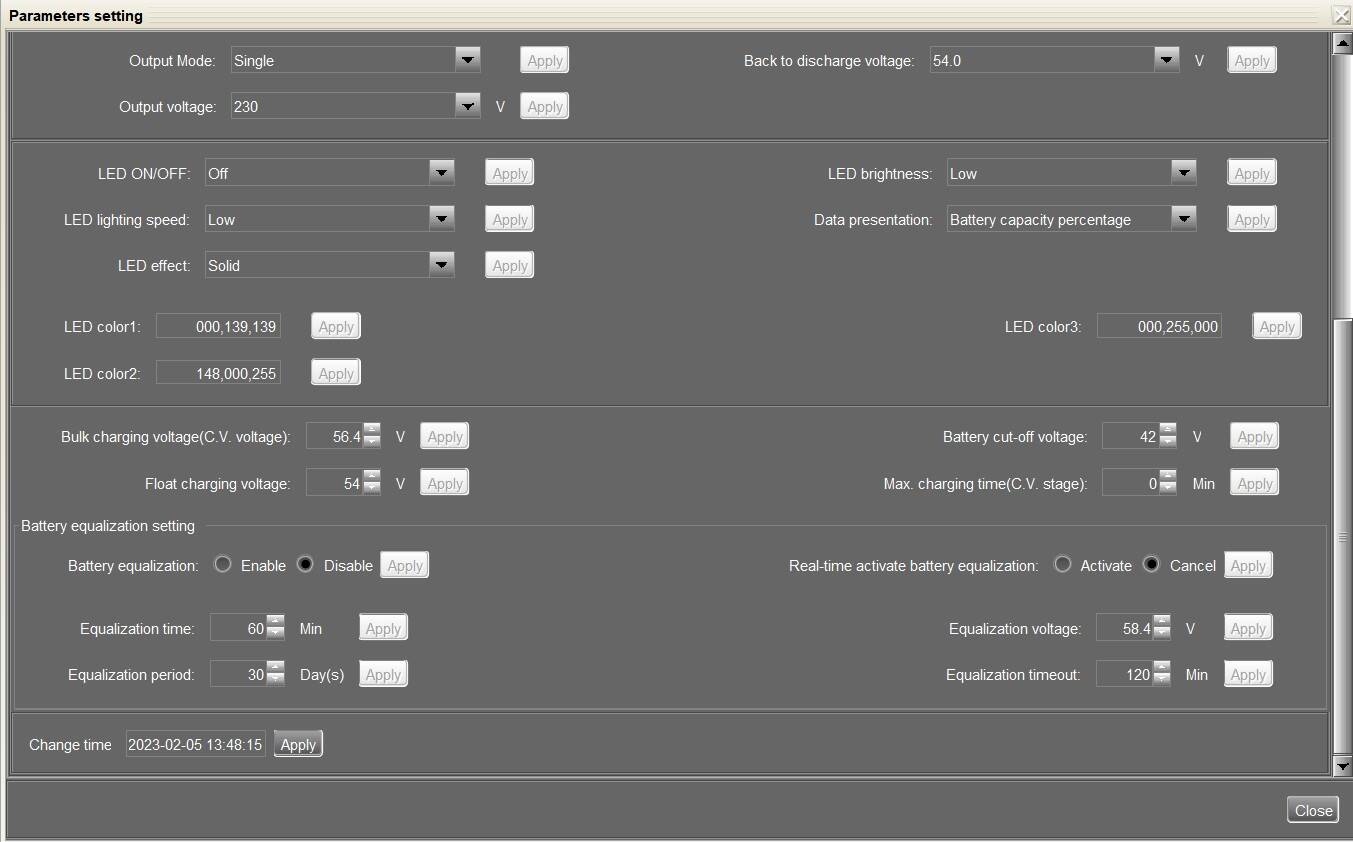This screenshot has height=842, width=1353.
Task: Apply the Output Mode setting
Action: (x=545, y=60)
